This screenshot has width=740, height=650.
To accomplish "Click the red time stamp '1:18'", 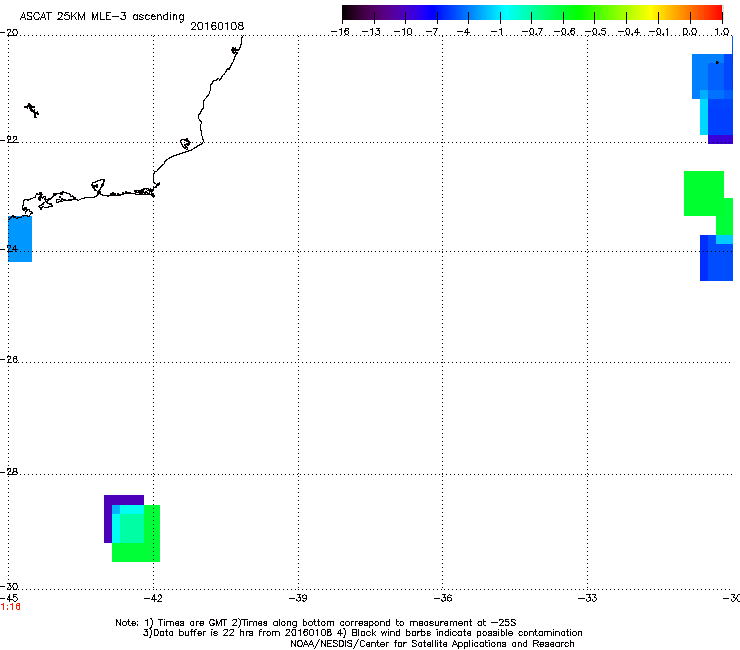I will pyautogui.click(x=10, y=607).
